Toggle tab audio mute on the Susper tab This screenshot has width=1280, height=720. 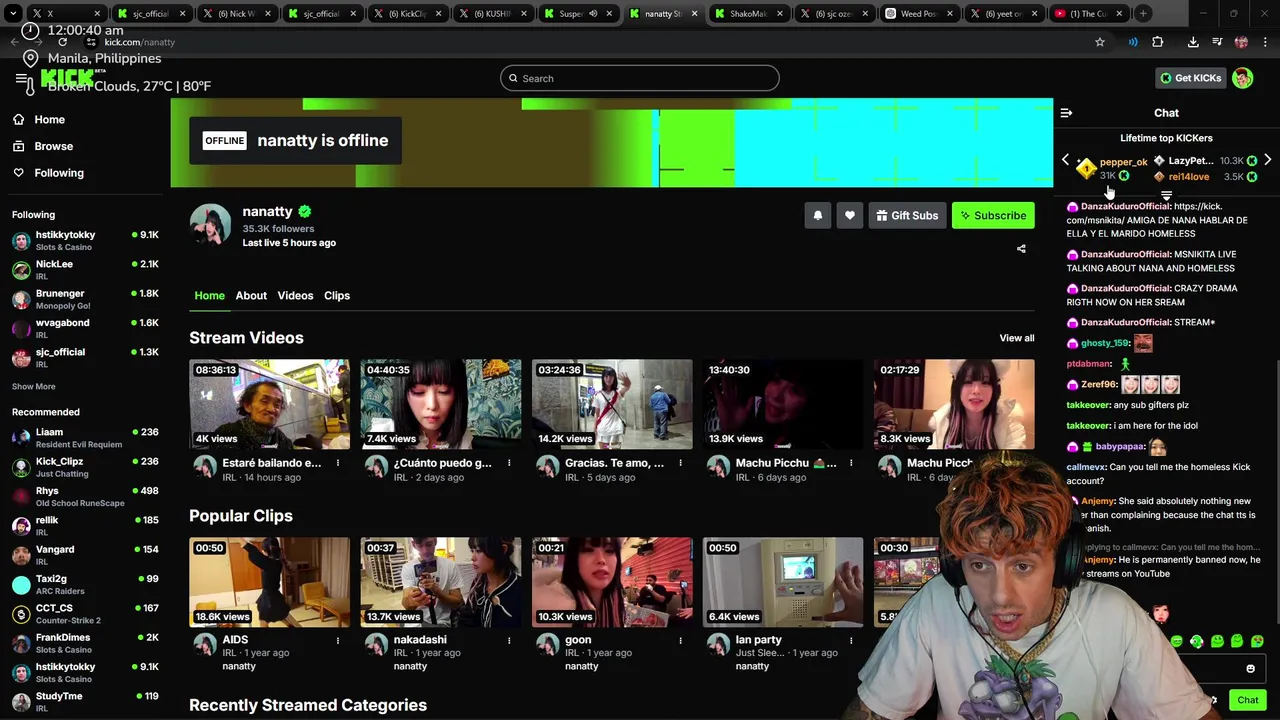pyautogui.click(x=593, y=14)
